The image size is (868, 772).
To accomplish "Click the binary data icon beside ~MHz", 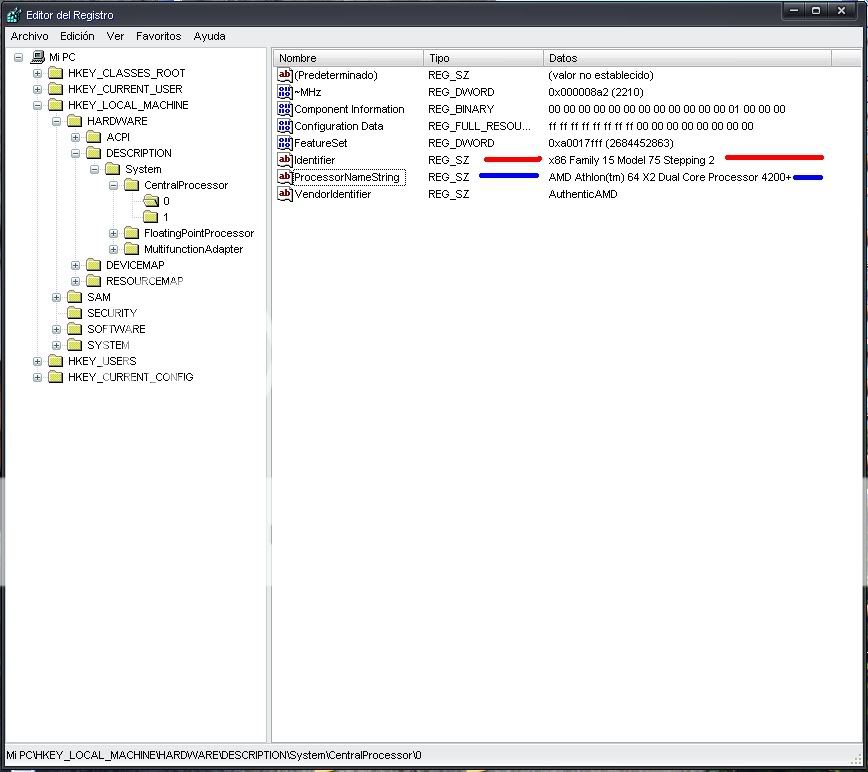I will pos(285,92).
